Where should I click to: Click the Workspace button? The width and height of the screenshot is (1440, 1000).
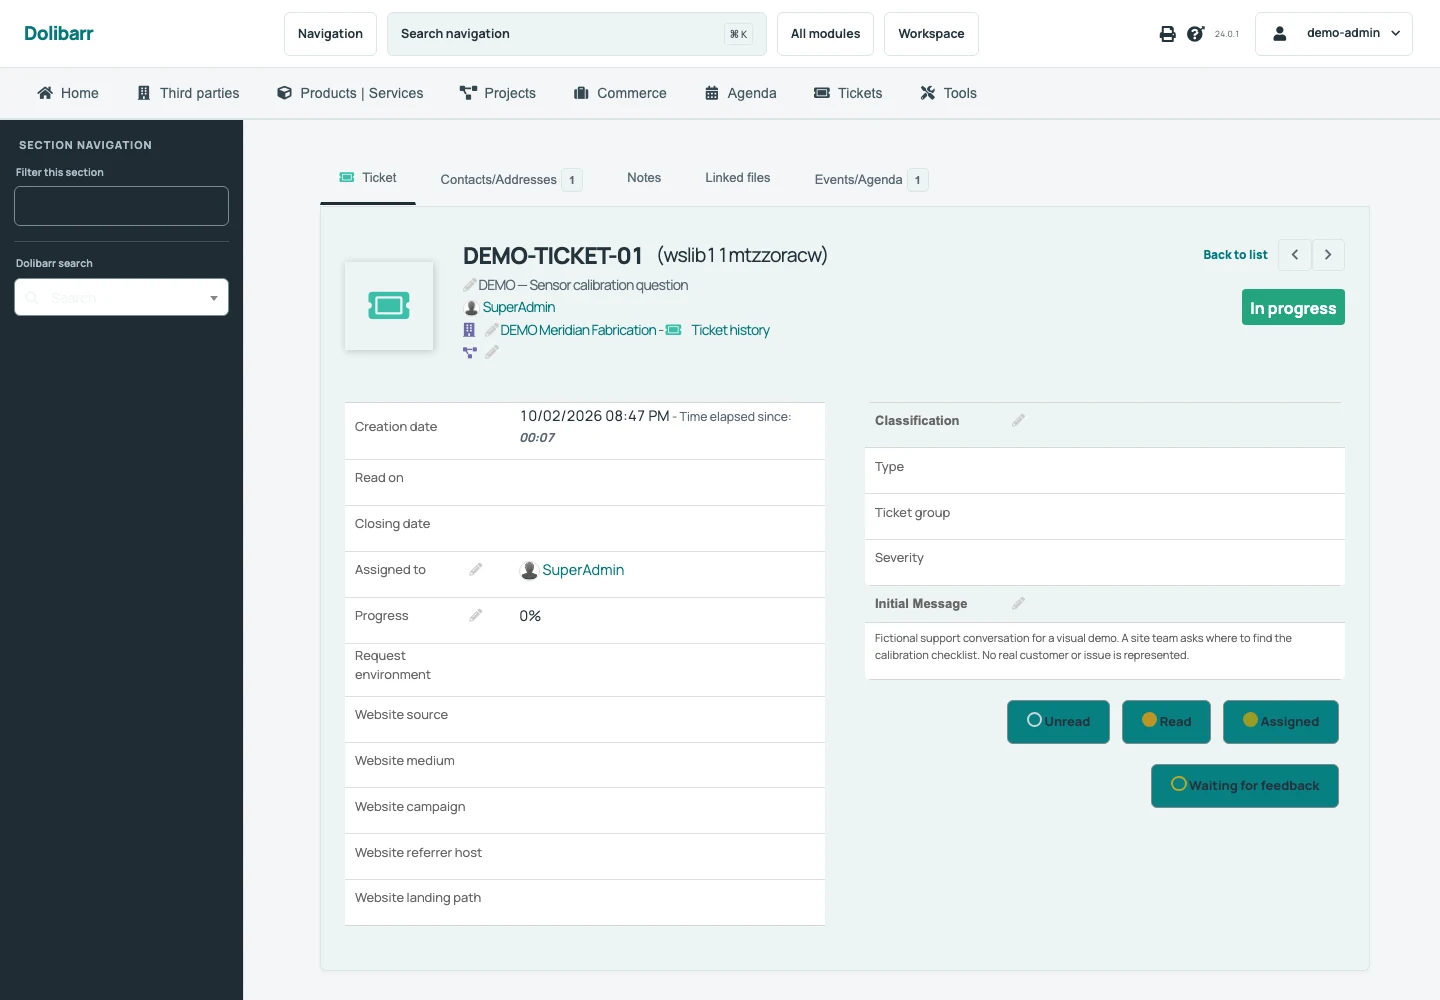(x=931, y=34)
